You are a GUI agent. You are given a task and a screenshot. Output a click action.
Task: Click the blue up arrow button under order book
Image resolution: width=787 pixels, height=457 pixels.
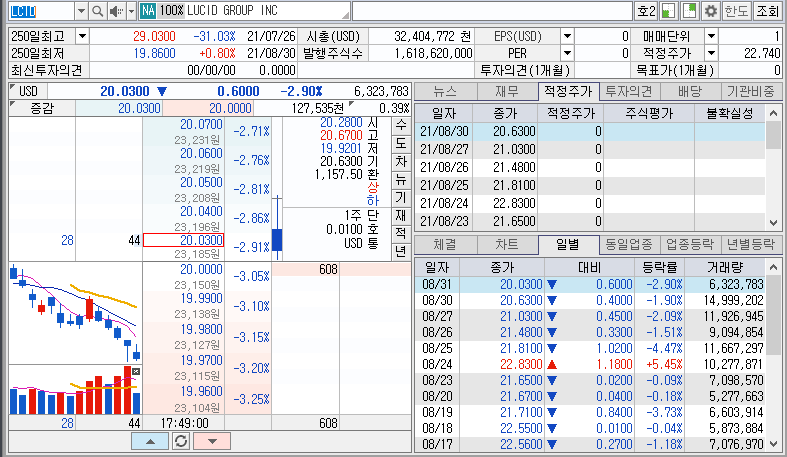(150, 441)
